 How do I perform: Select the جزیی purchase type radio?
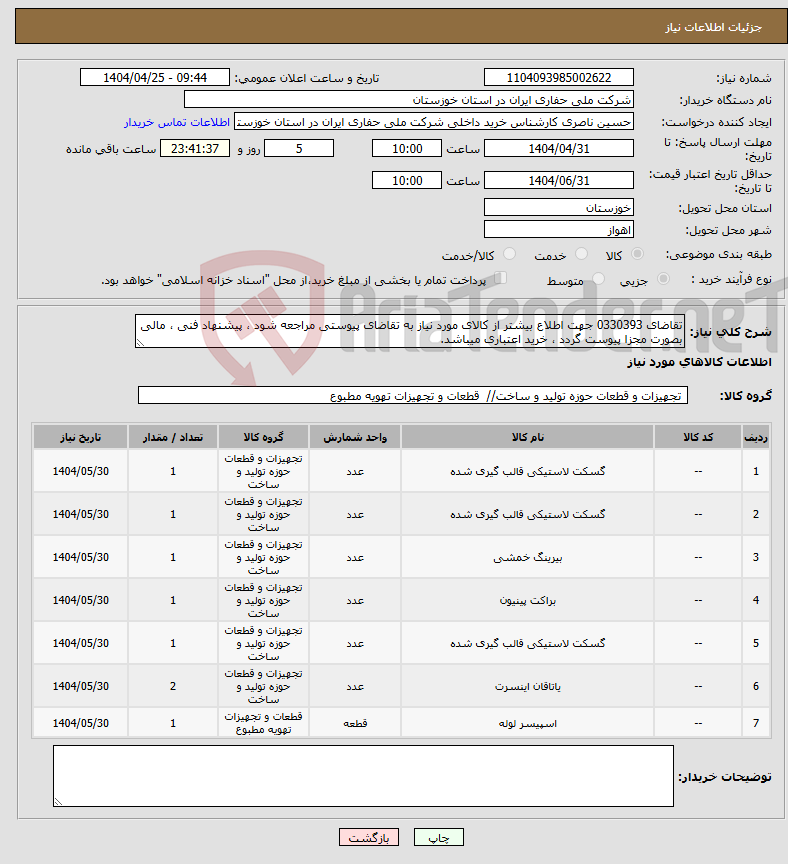click(663, 279)
